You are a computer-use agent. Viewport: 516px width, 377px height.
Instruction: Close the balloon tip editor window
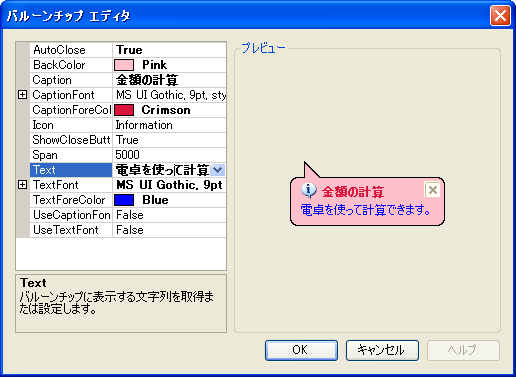500,15
